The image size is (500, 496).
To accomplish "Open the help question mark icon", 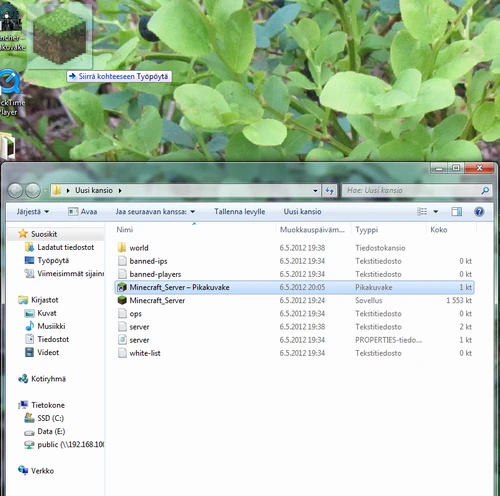I will point(479,212).
